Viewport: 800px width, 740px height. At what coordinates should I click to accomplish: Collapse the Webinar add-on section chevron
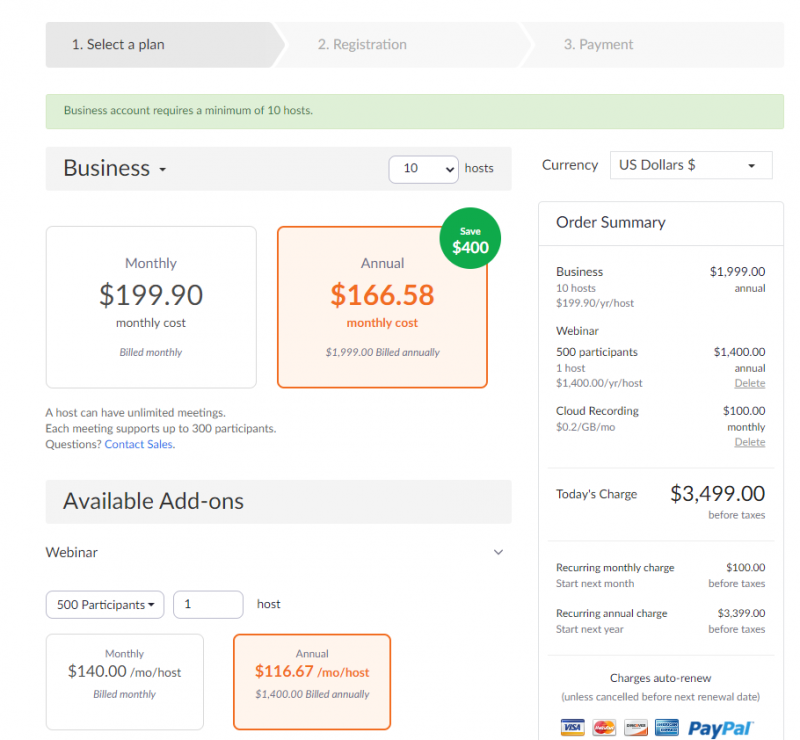click(x=498, y=552)
